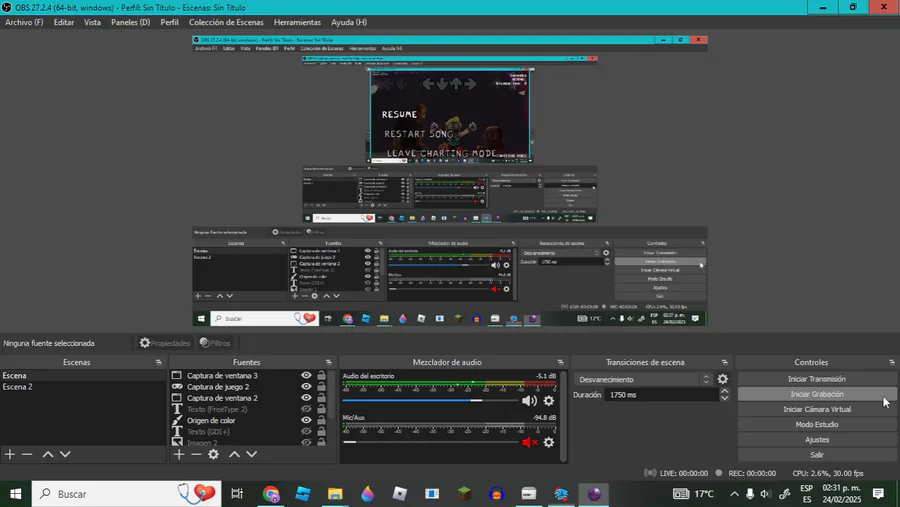Toggle lock on Captura de ventana 3
This screenshot has width=900, height=507.
click(321, 376)
